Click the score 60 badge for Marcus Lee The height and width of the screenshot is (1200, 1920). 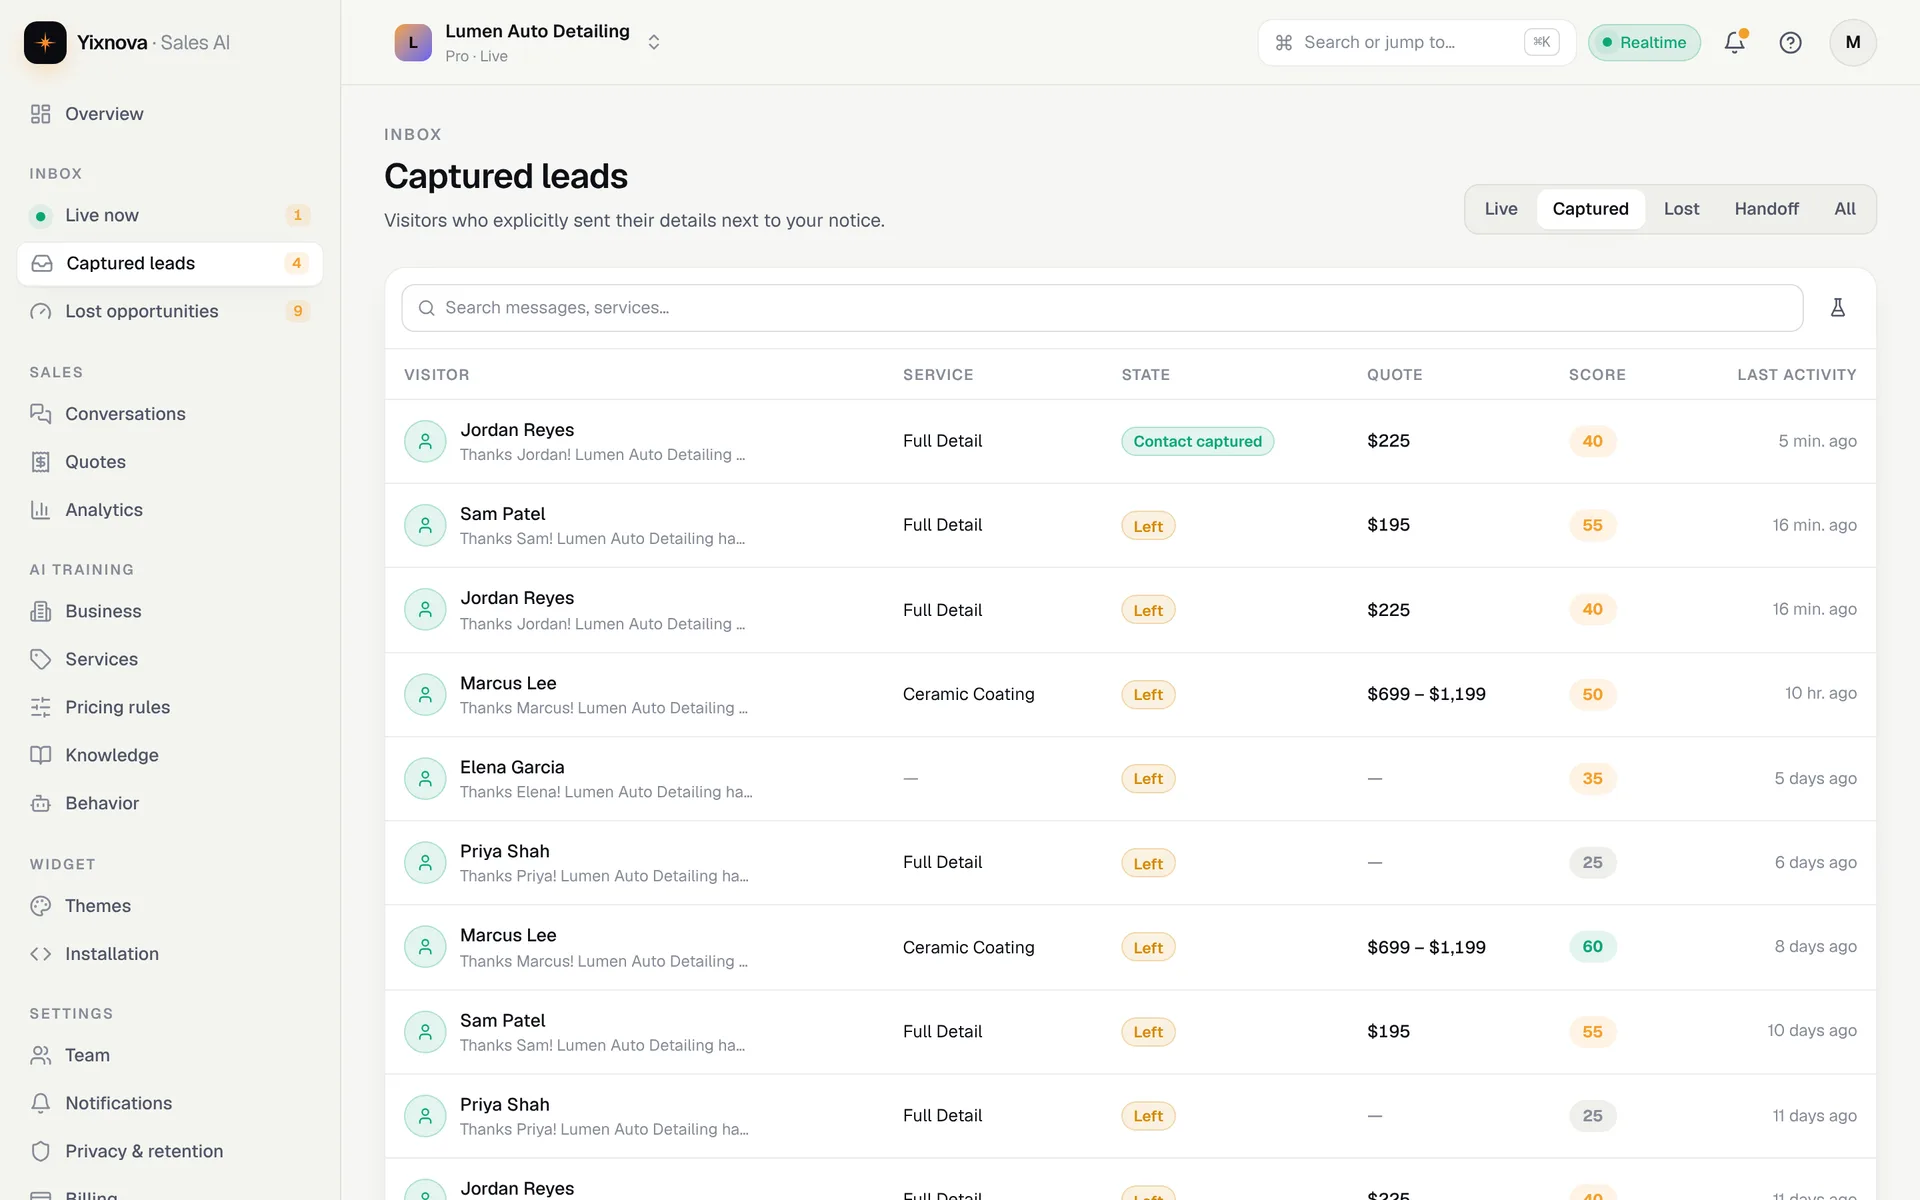(x=1592, y=947)
